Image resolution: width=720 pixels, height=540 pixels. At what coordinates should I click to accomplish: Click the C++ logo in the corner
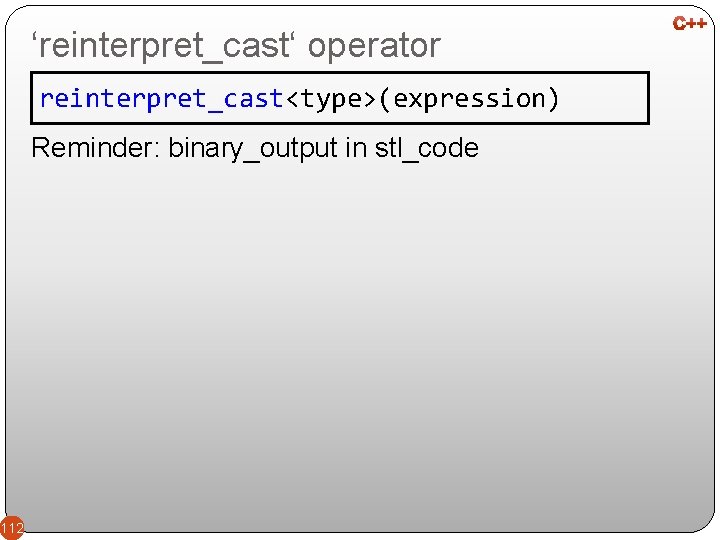point(690,22)
